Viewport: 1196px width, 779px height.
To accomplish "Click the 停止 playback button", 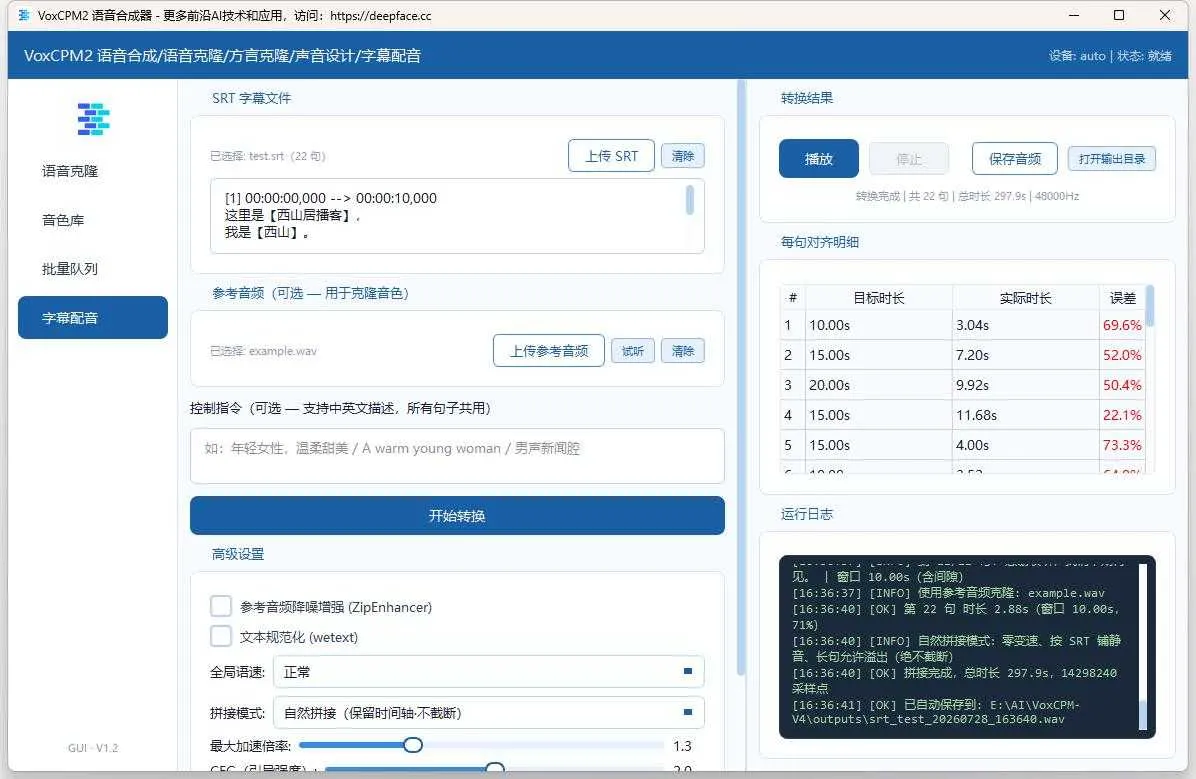I will coord(908,159).
